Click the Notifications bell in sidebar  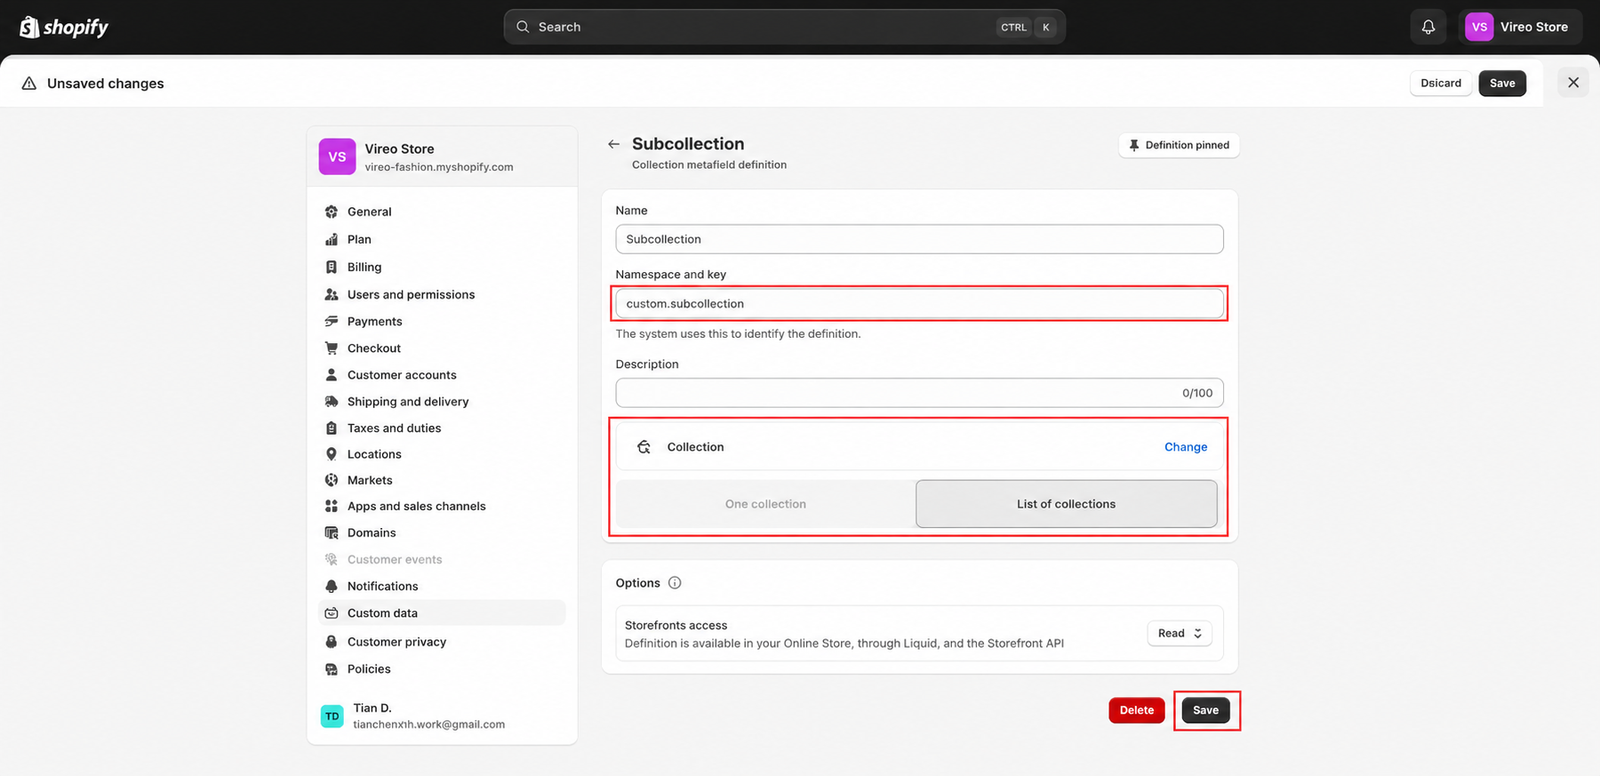[331, 586]
